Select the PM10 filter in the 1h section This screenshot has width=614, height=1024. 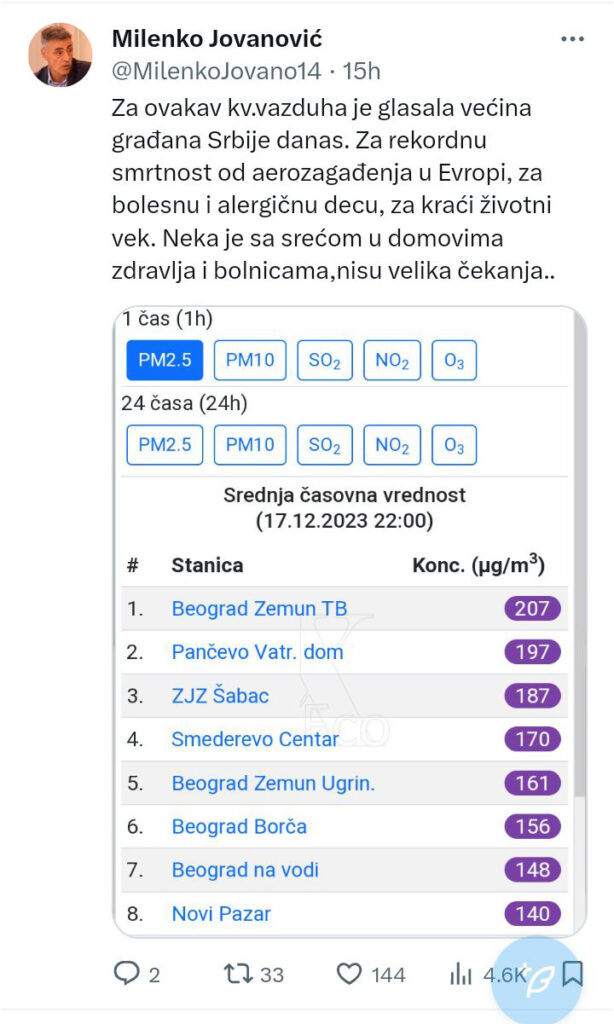[x=250, y=361]
